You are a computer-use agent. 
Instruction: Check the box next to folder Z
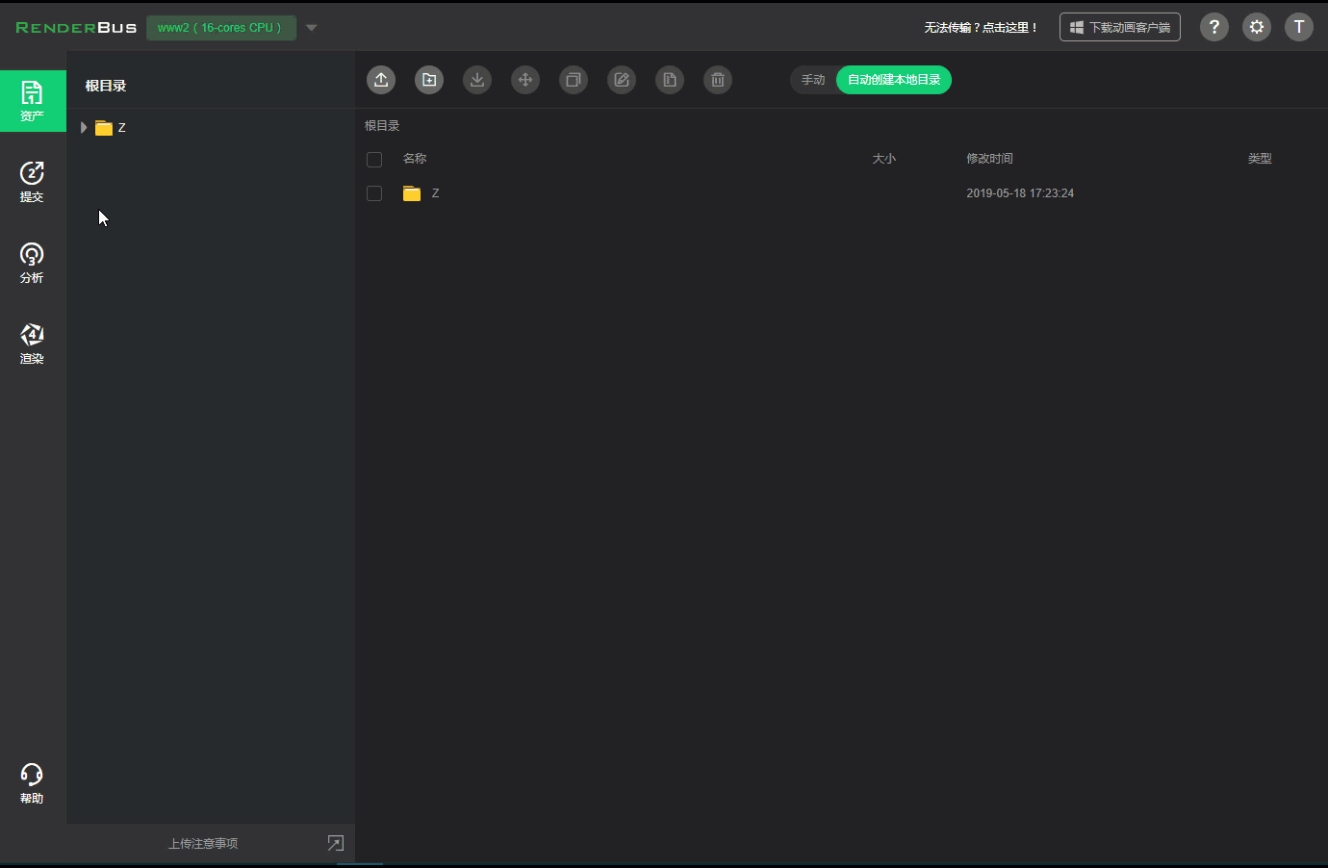click(x=374, y=193)
